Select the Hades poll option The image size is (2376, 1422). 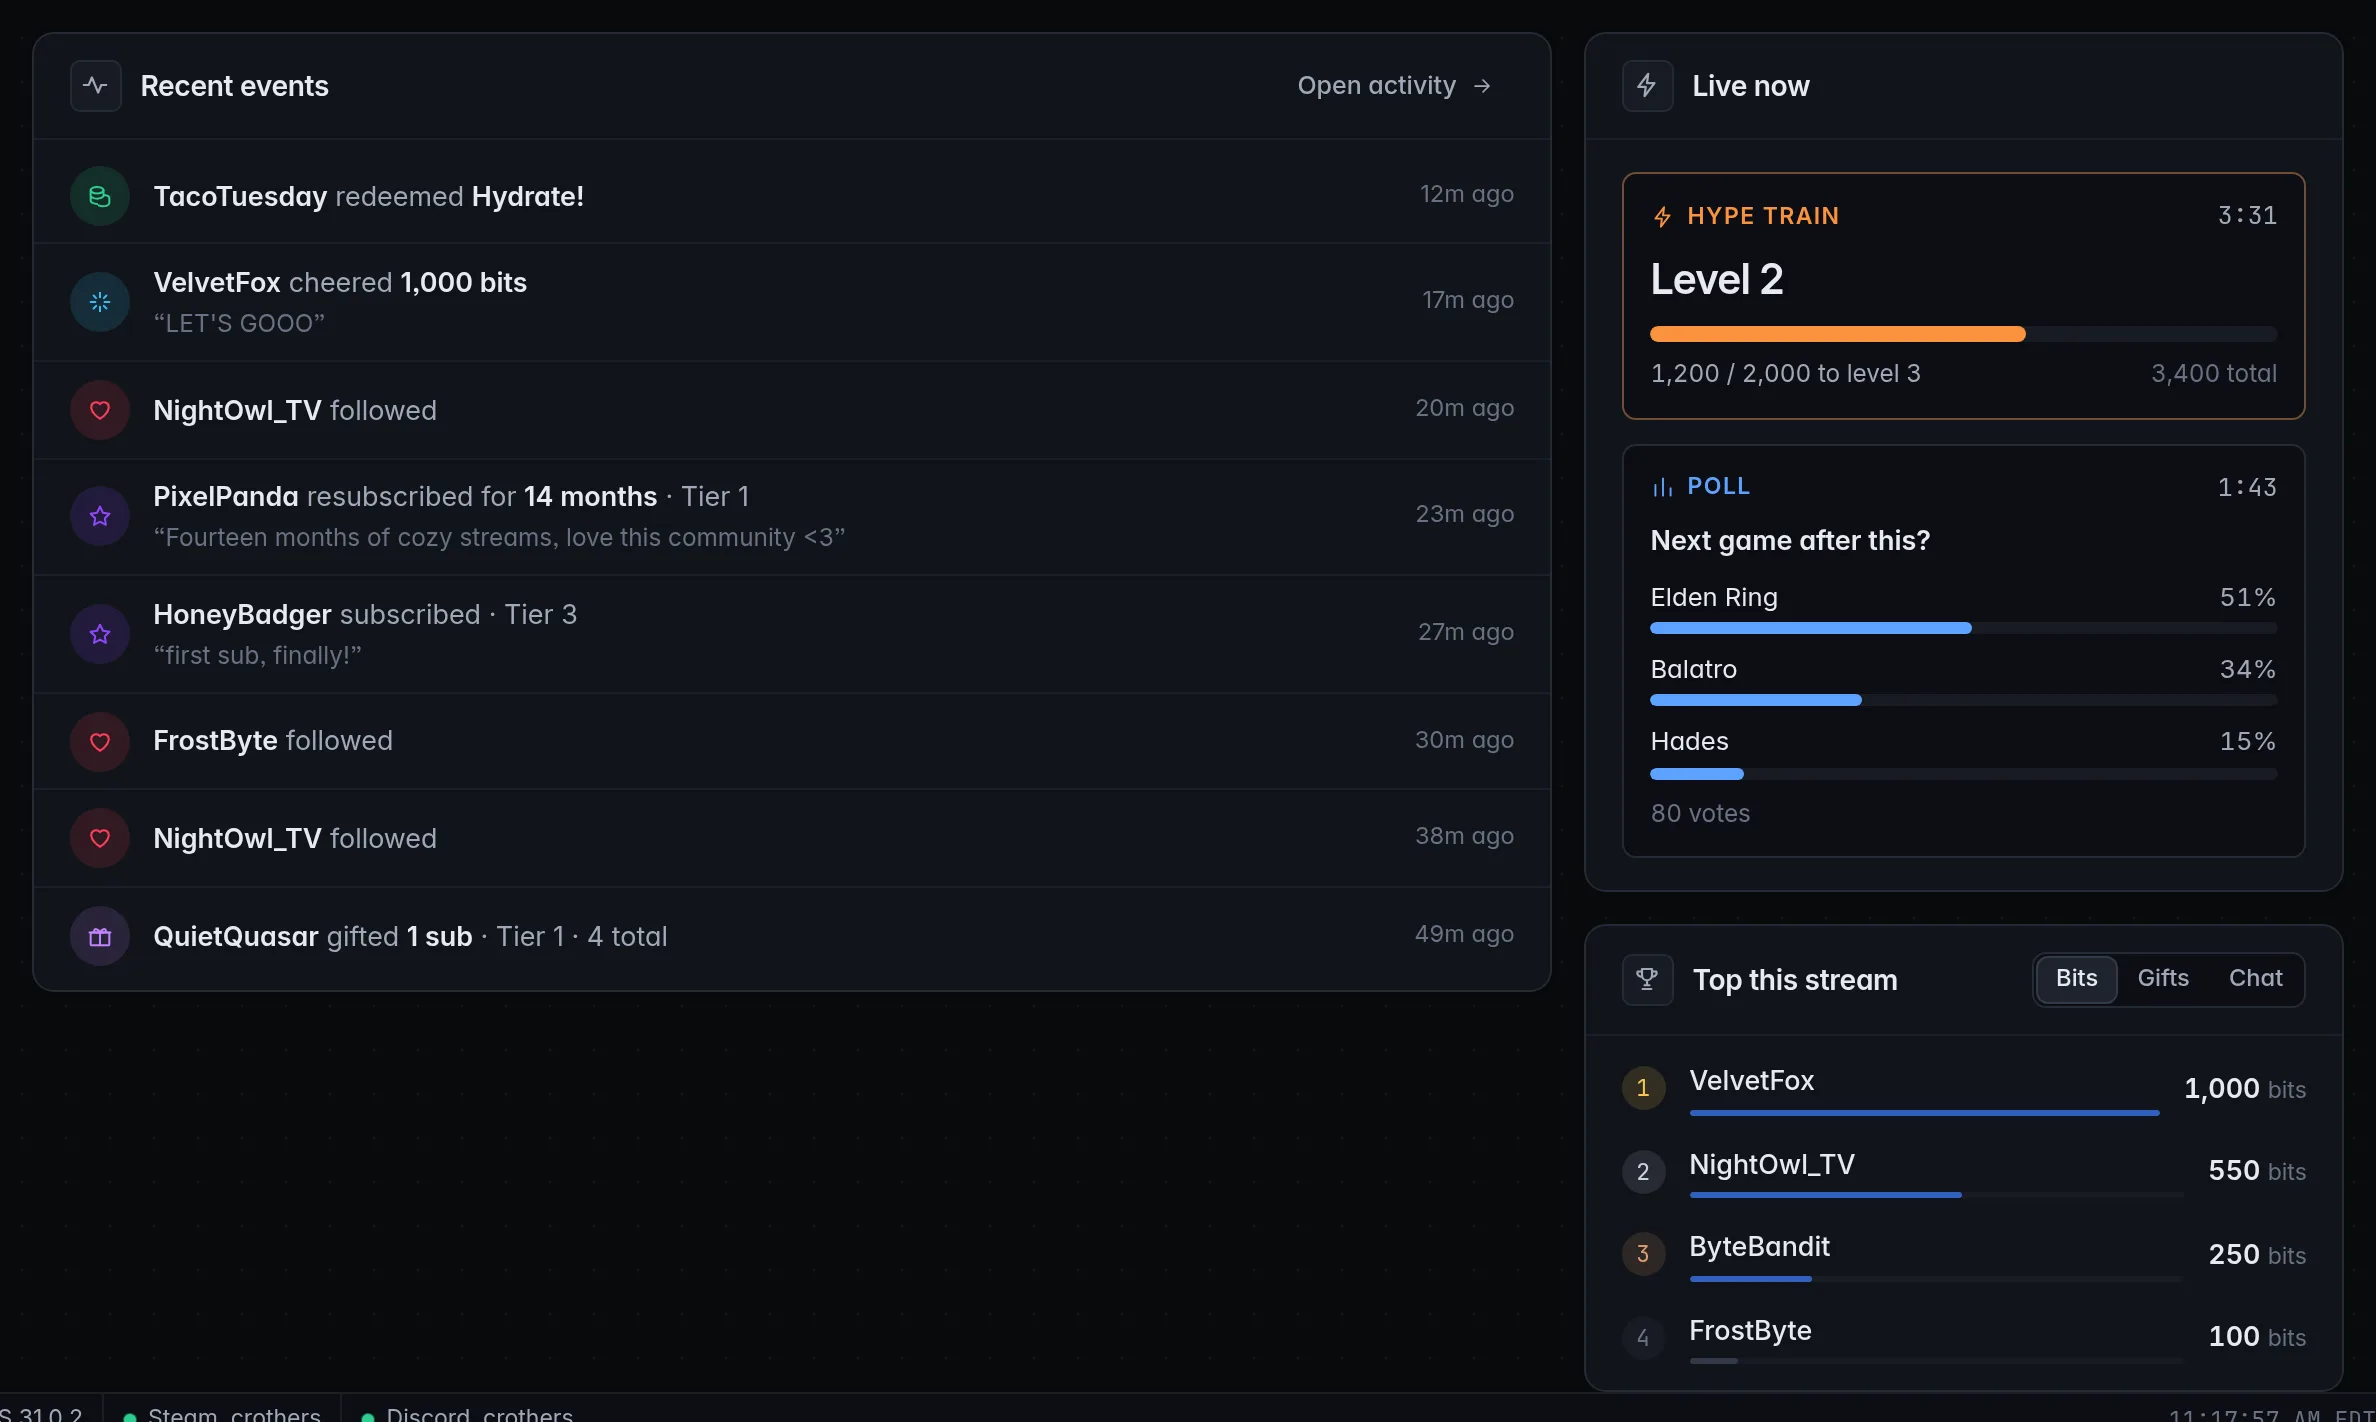(1964, 754)
